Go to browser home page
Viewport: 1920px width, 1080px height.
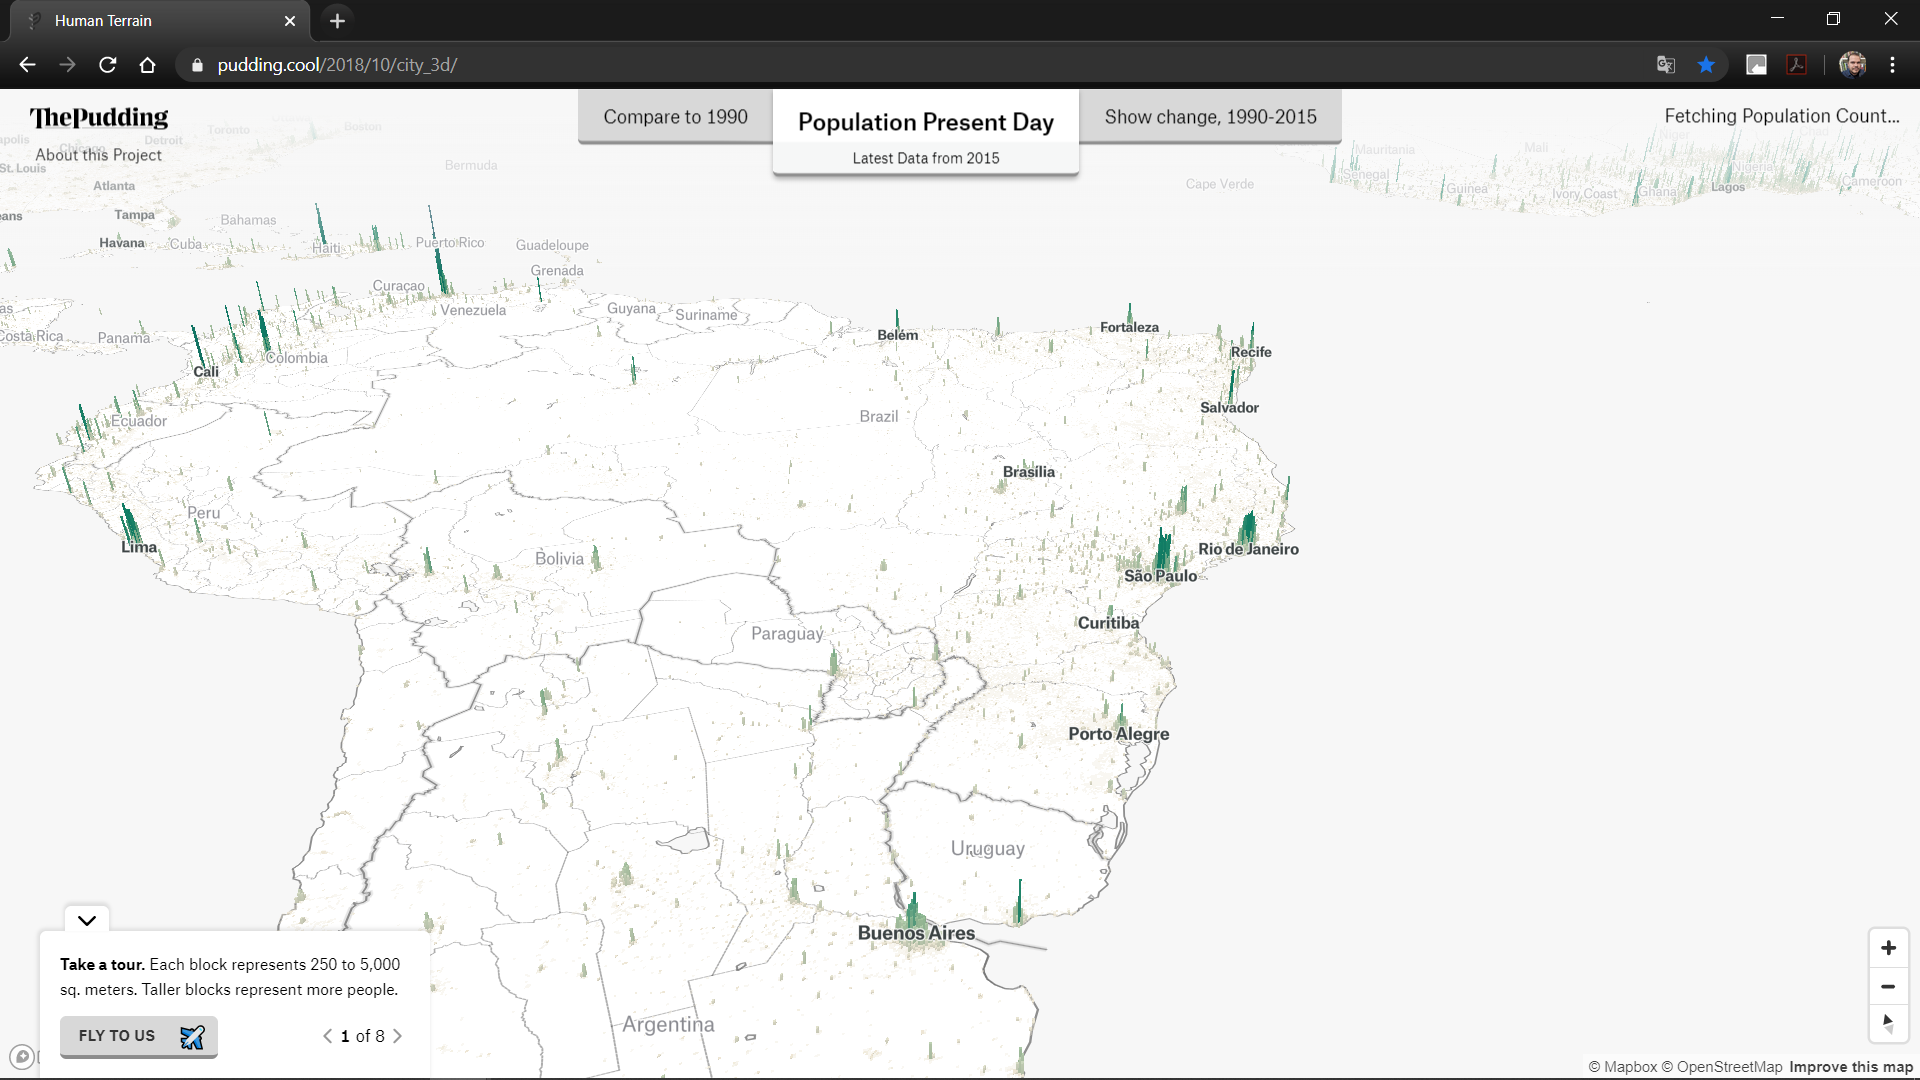147,65
